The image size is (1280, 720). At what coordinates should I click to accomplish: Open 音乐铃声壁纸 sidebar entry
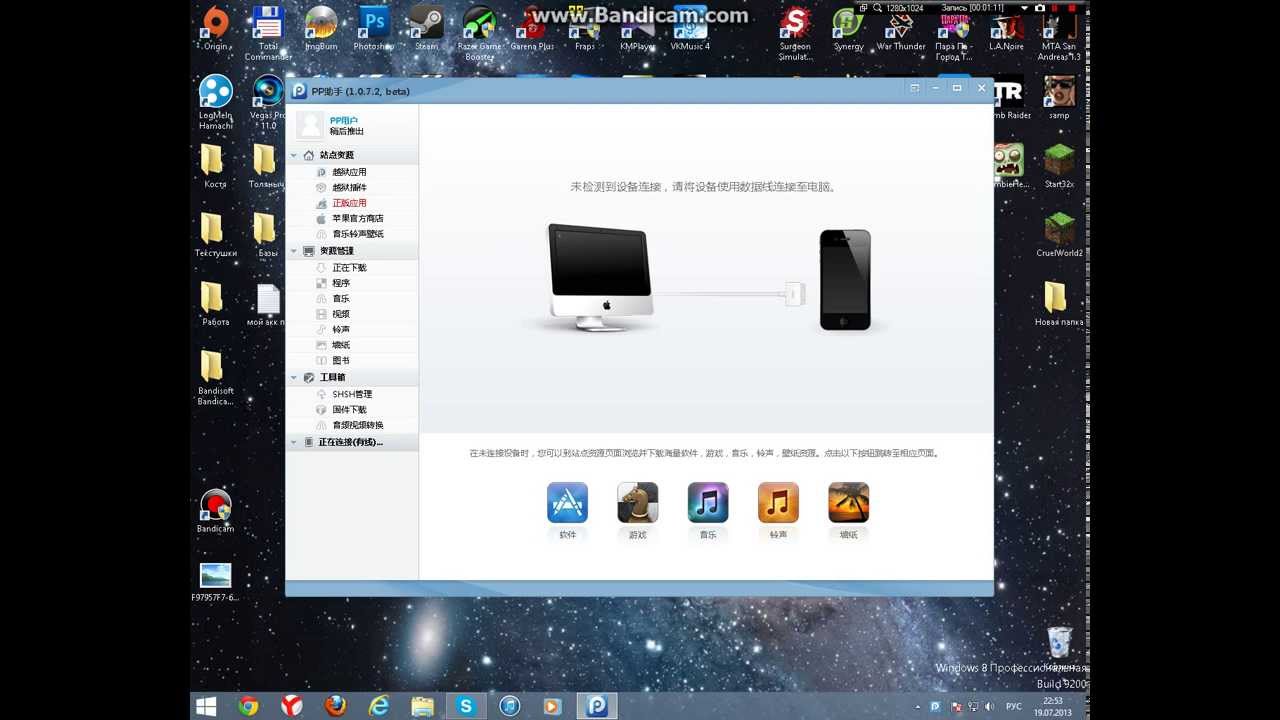tap(358, 234)
